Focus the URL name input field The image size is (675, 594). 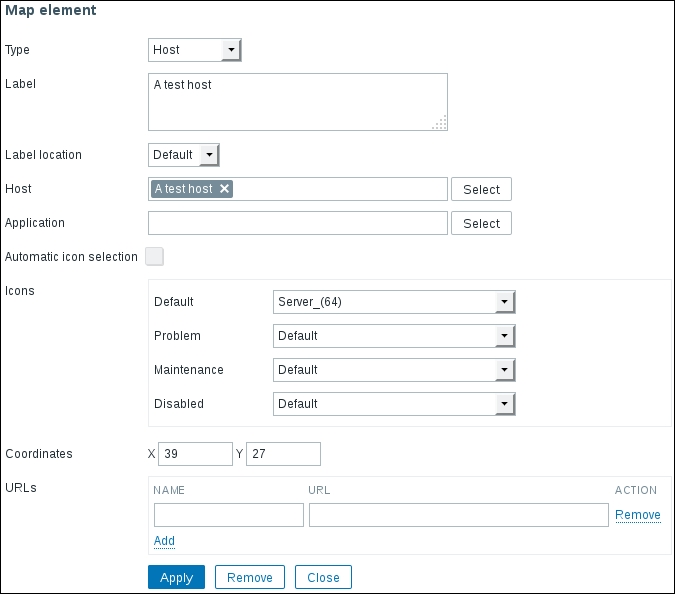pos(228,515)
